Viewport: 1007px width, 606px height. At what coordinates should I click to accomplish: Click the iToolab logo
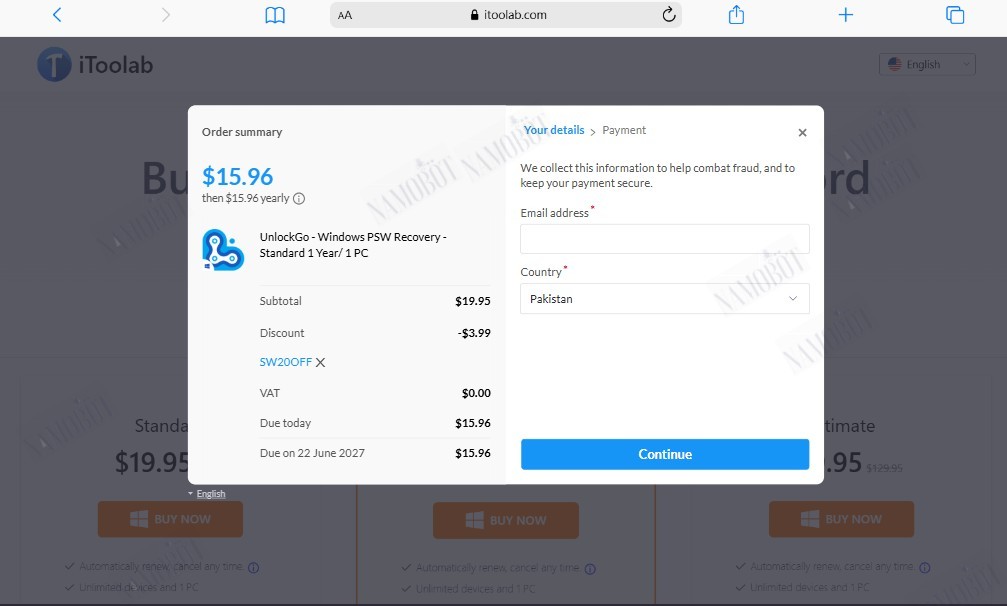click(95, 64)
